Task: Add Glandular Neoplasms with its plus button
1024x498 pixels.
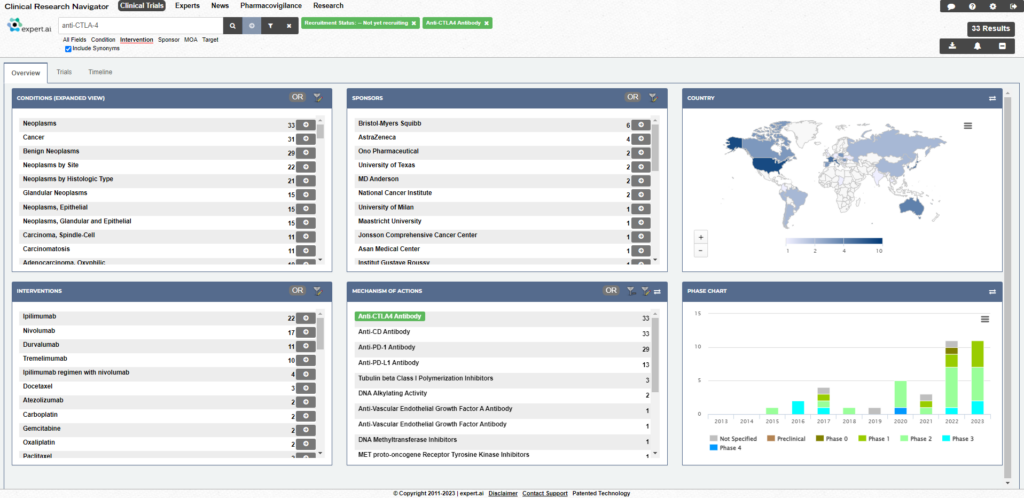Action: (306, 195)
